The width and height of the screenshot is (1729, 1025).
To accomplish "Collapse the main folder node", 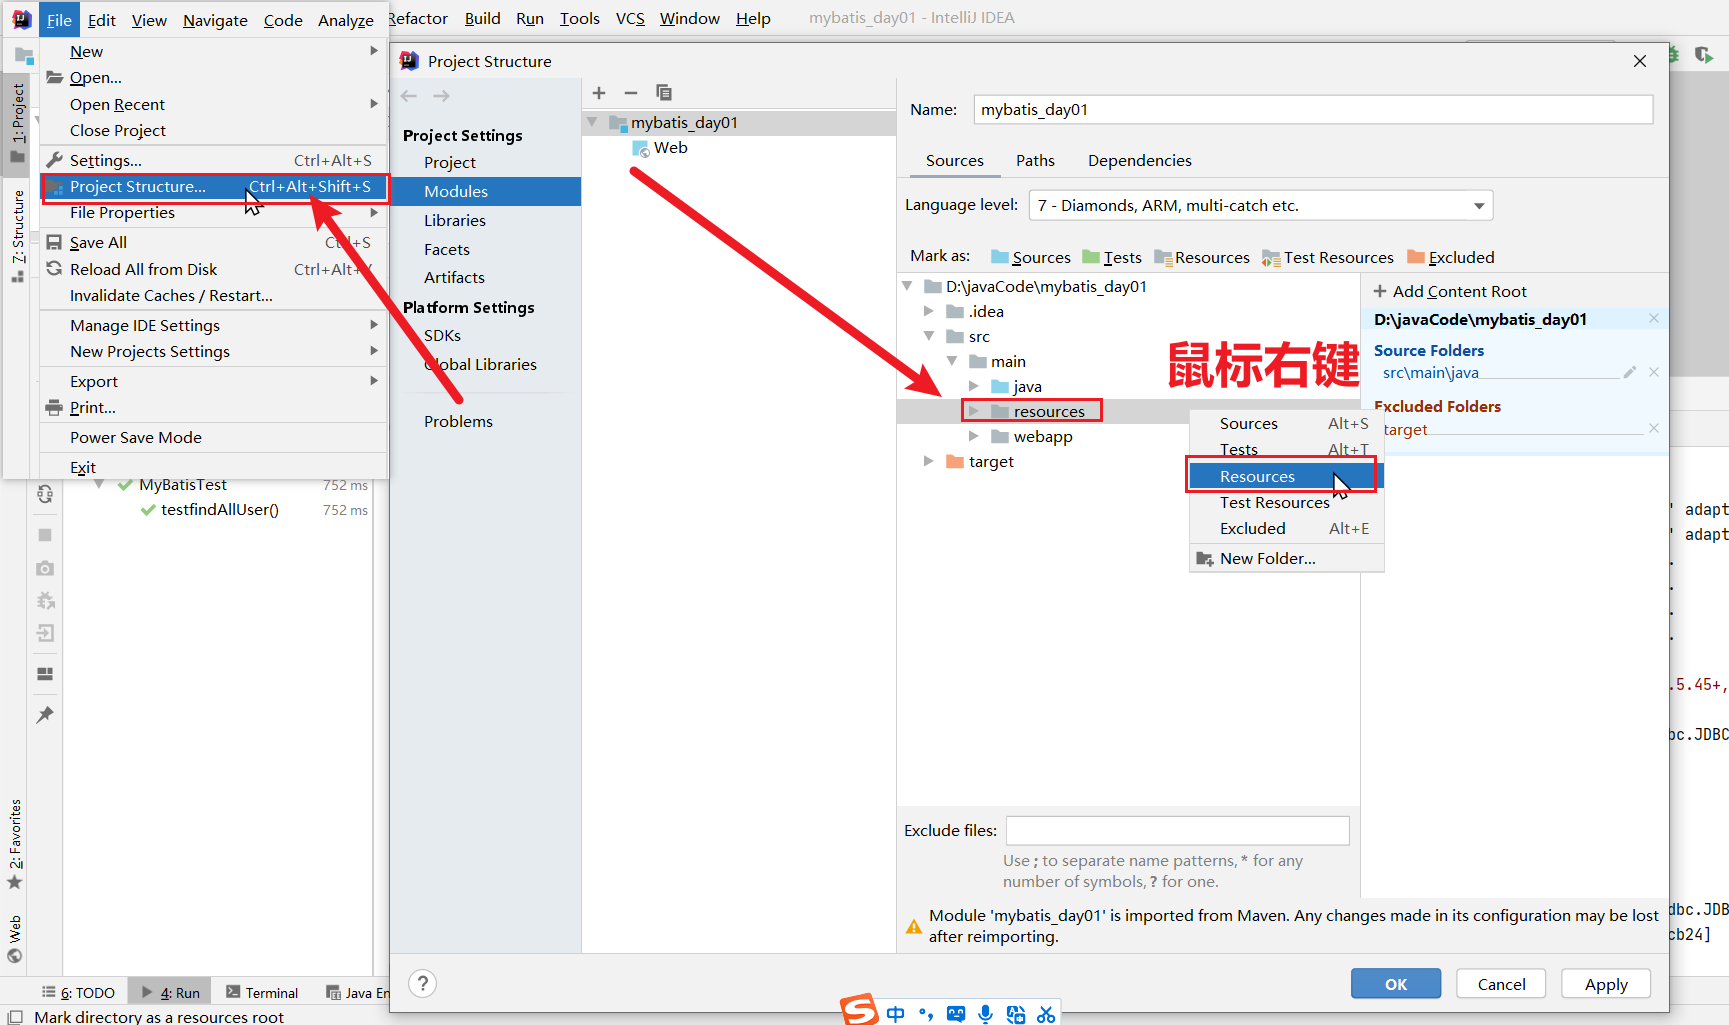I will click(952, 361).
